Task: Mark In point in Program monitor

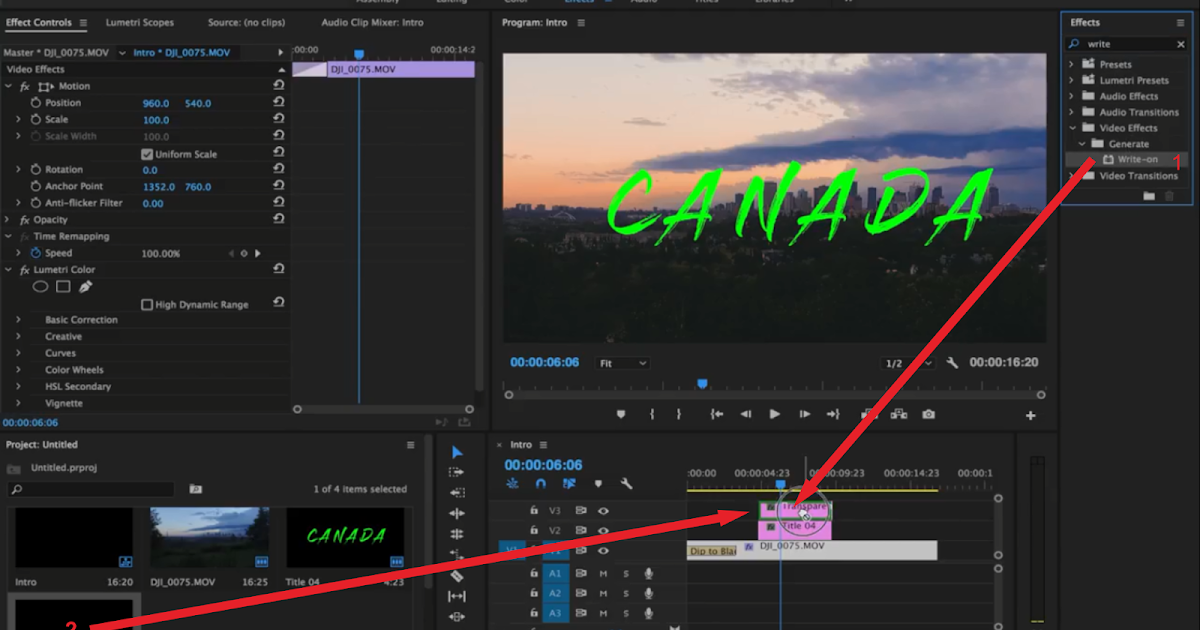Action: point(651,414)
